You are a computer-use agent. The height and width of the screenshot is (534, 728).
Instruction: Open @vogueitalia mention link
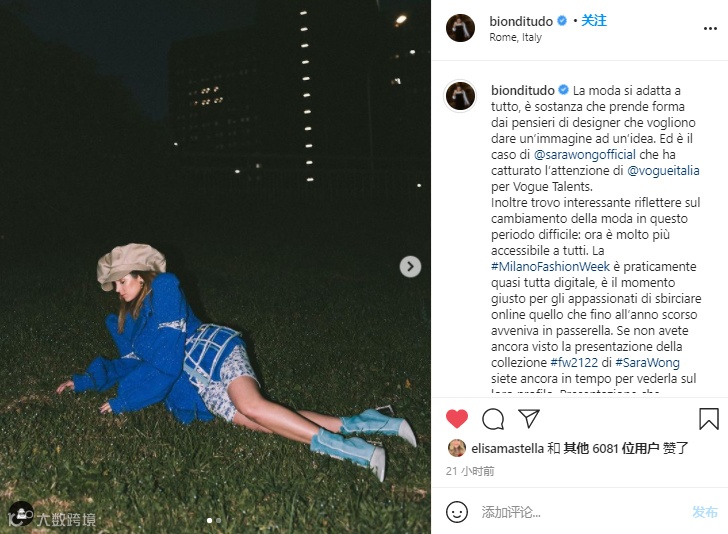663,170
